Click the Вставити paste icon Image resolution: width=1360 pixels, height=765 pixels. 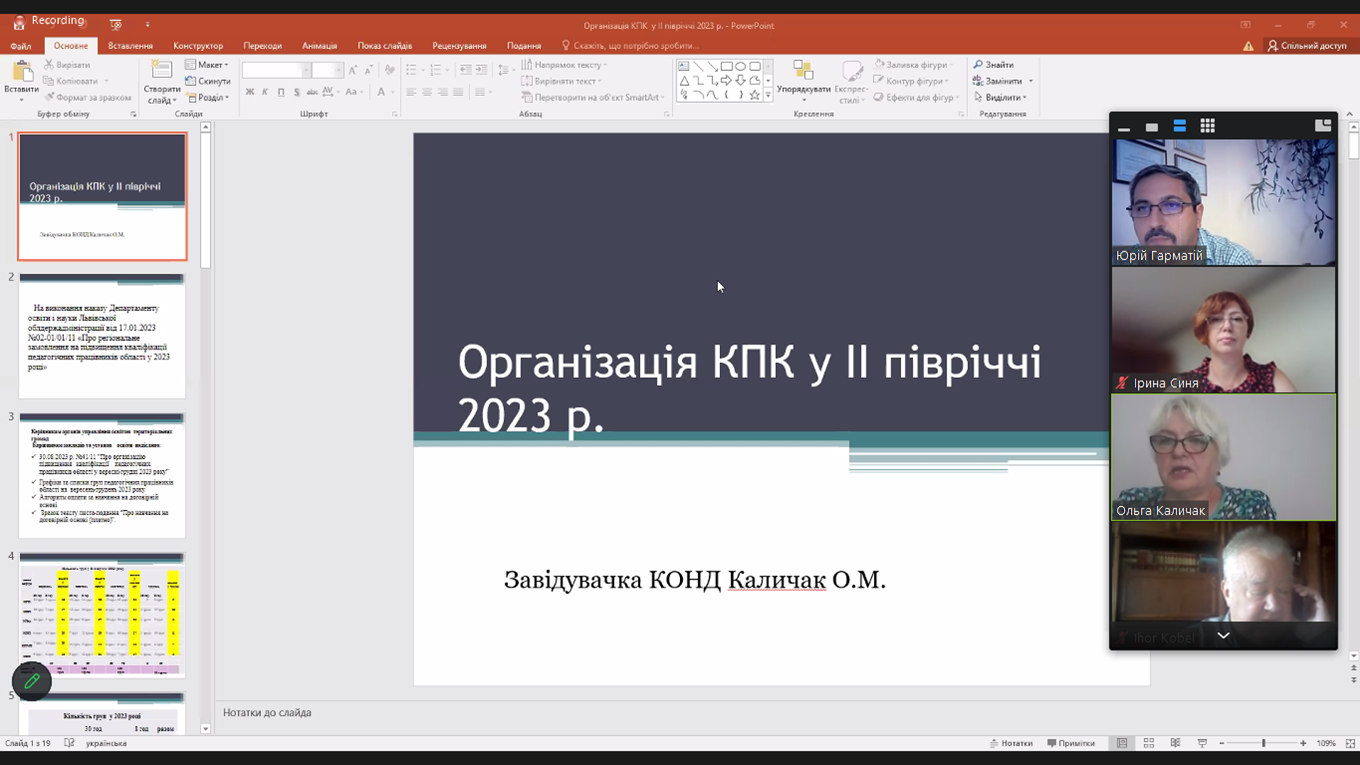click(x=21, y=73)
